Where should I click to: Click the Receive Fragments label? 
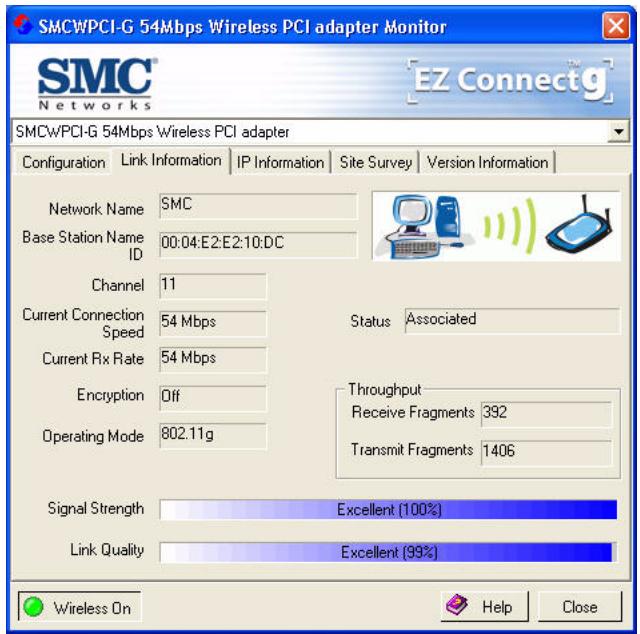tap(413, 412)
